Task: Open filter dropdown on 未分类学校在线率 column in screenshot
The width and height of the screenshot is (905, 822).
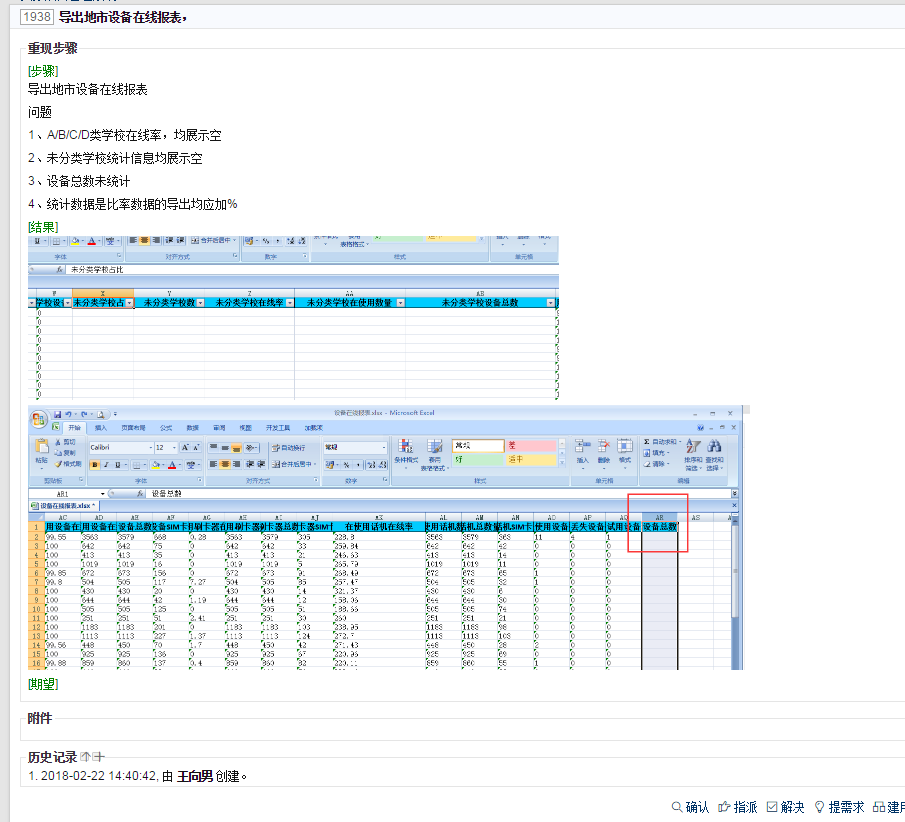Action: coord(289,303)
